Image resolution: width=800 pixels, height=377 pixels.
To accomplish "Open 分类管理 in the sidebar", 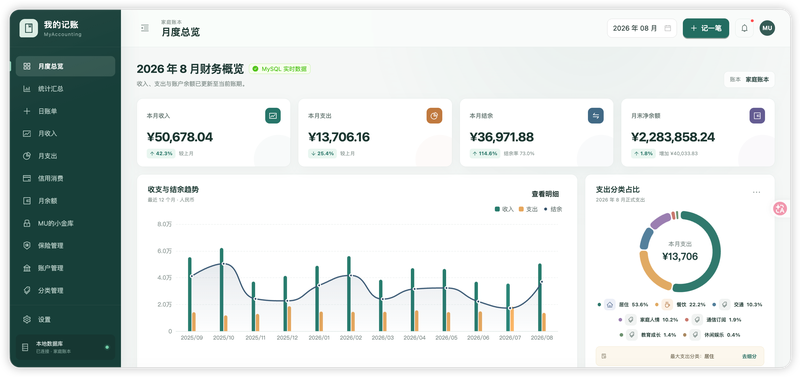I will [65, 290].
